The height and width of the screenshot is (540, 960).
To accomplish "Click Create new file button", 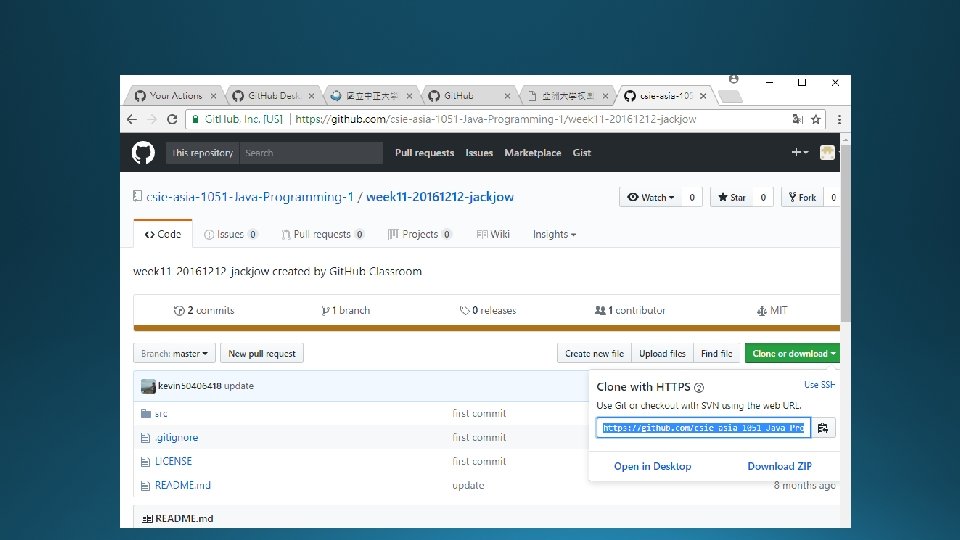I will click(x=594, y=353).
